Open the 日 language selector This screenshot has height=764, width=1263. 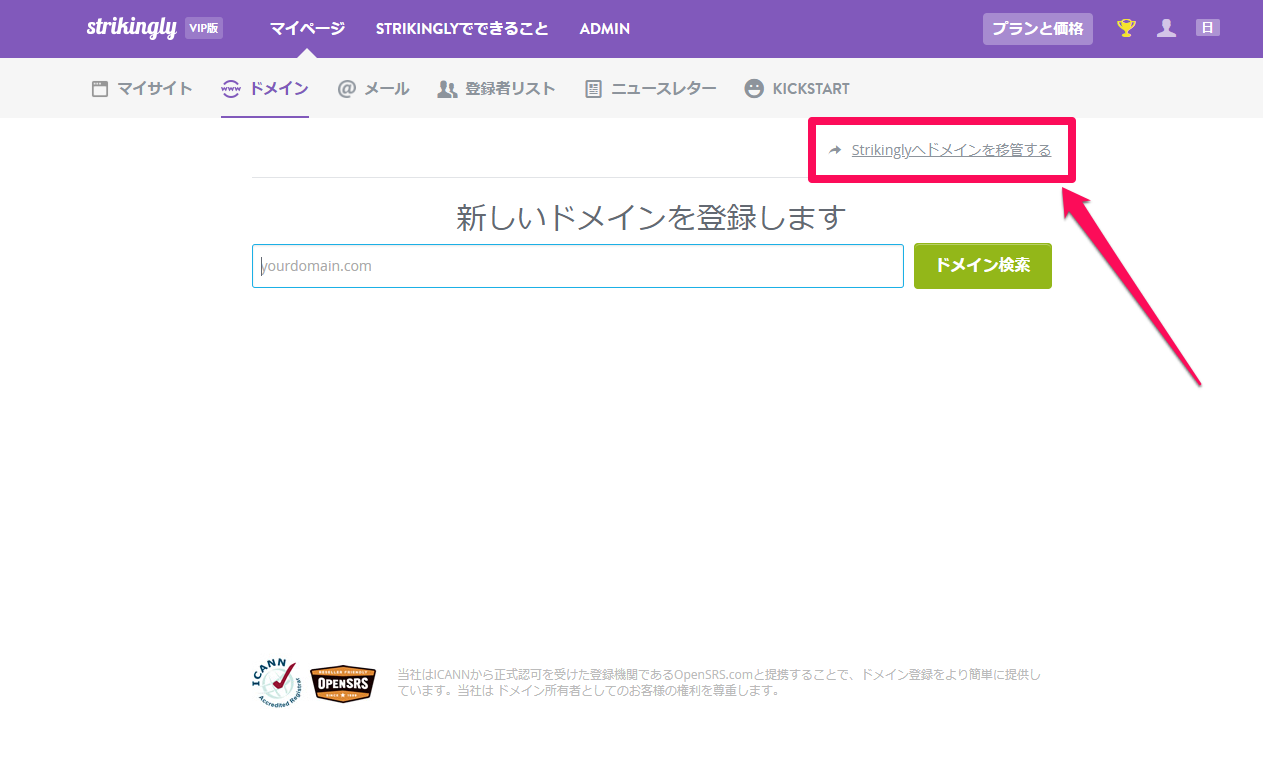coord(1207,28)
